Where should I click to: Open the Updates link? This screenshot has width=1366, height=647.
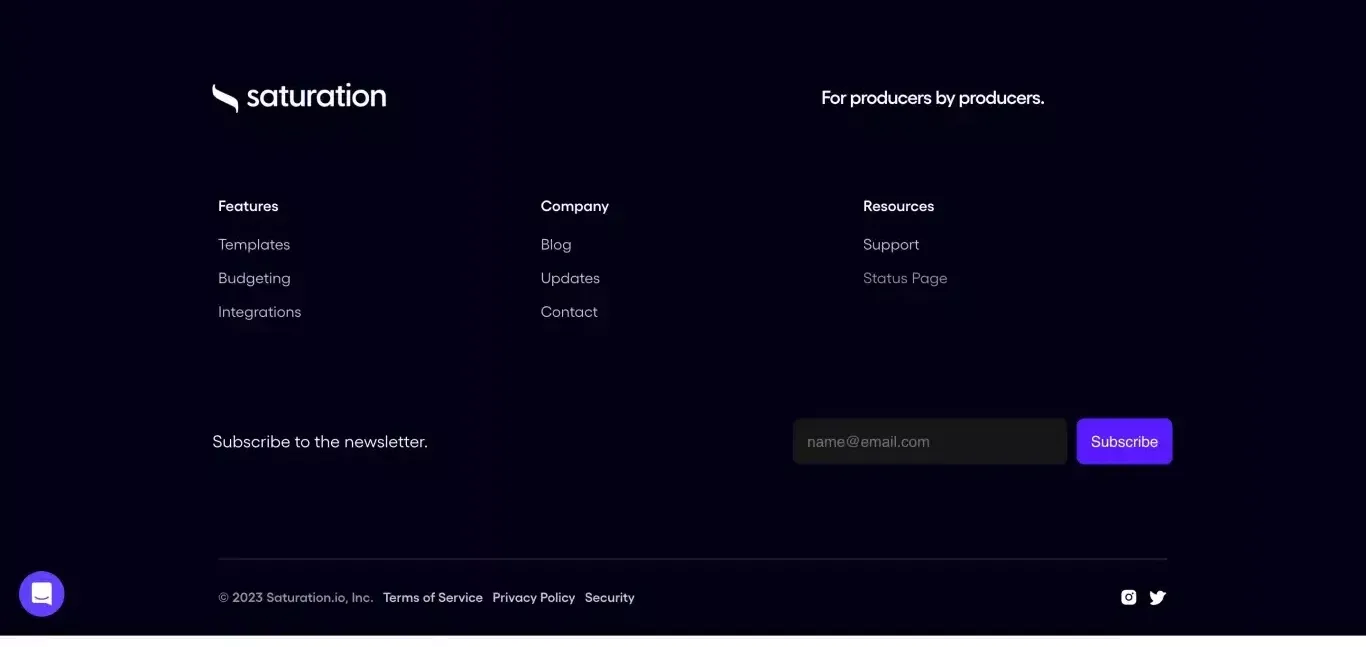coord(570,278)
